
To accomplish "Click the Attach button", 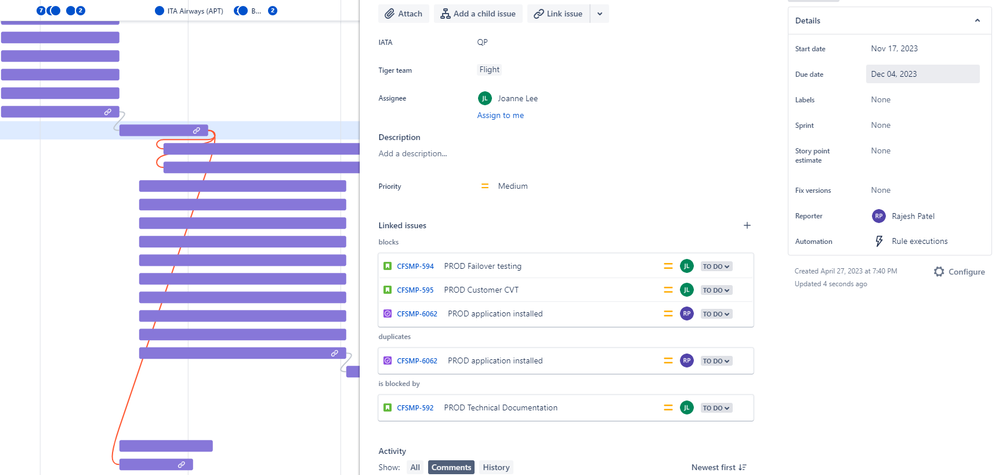I will coord(403,13).
